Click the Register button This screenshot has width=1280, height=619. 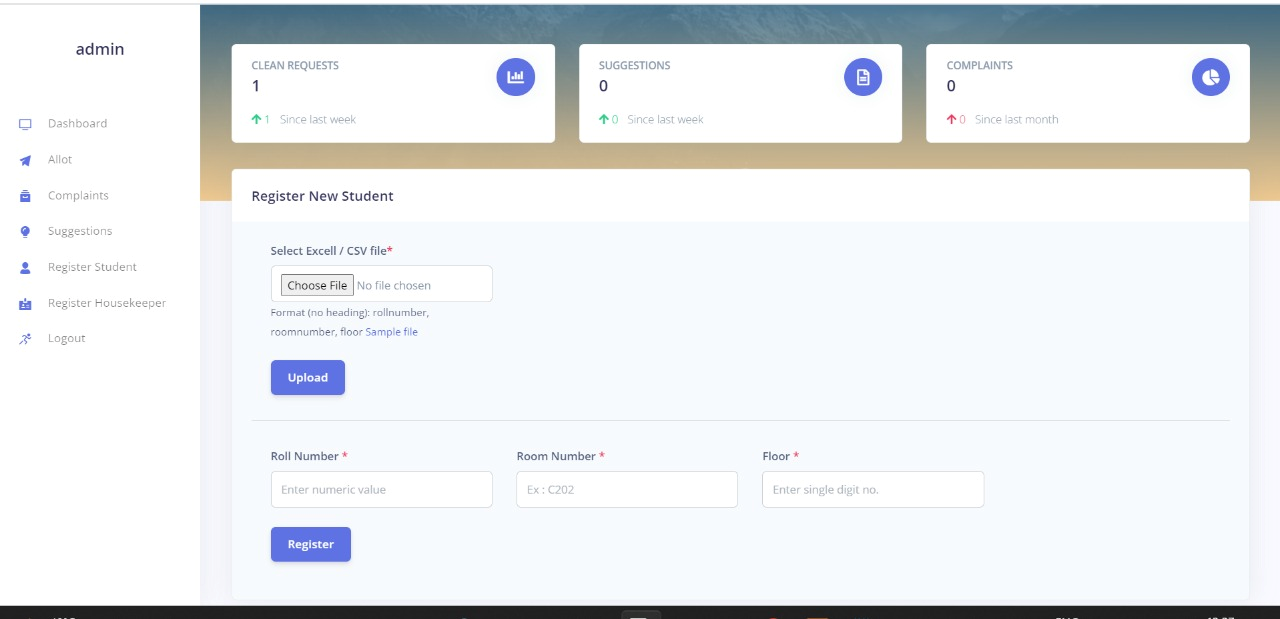[x=311, y=544]
